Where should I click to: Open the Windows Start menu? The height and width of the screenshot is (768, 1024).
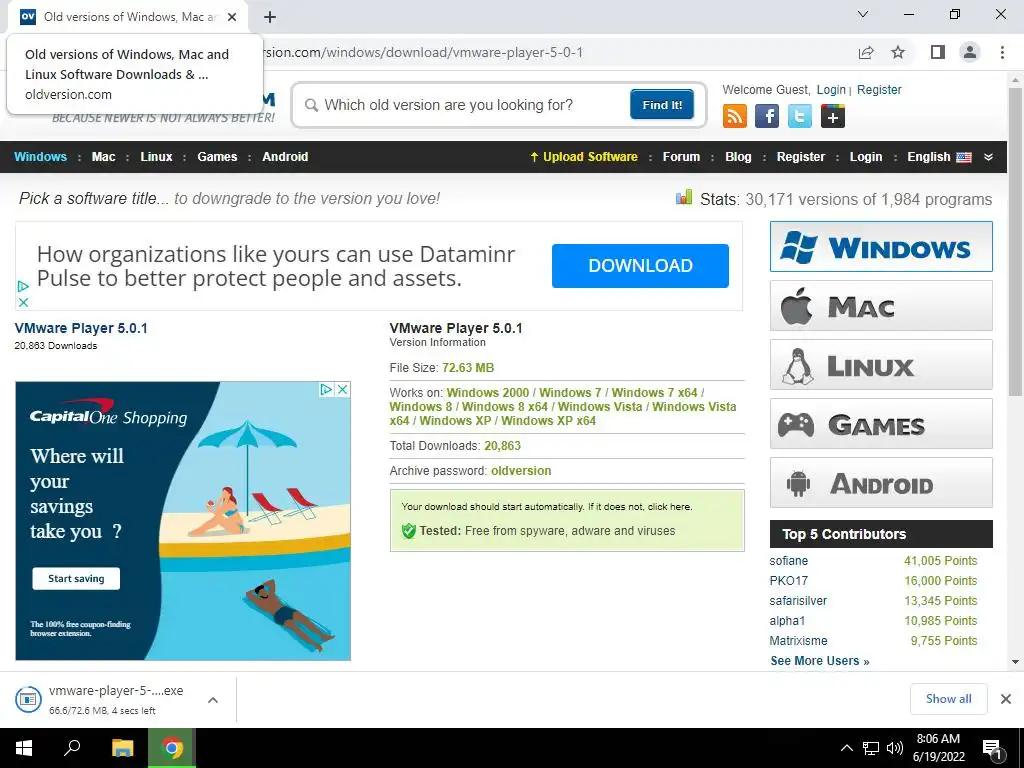click(x=24, y=748)
